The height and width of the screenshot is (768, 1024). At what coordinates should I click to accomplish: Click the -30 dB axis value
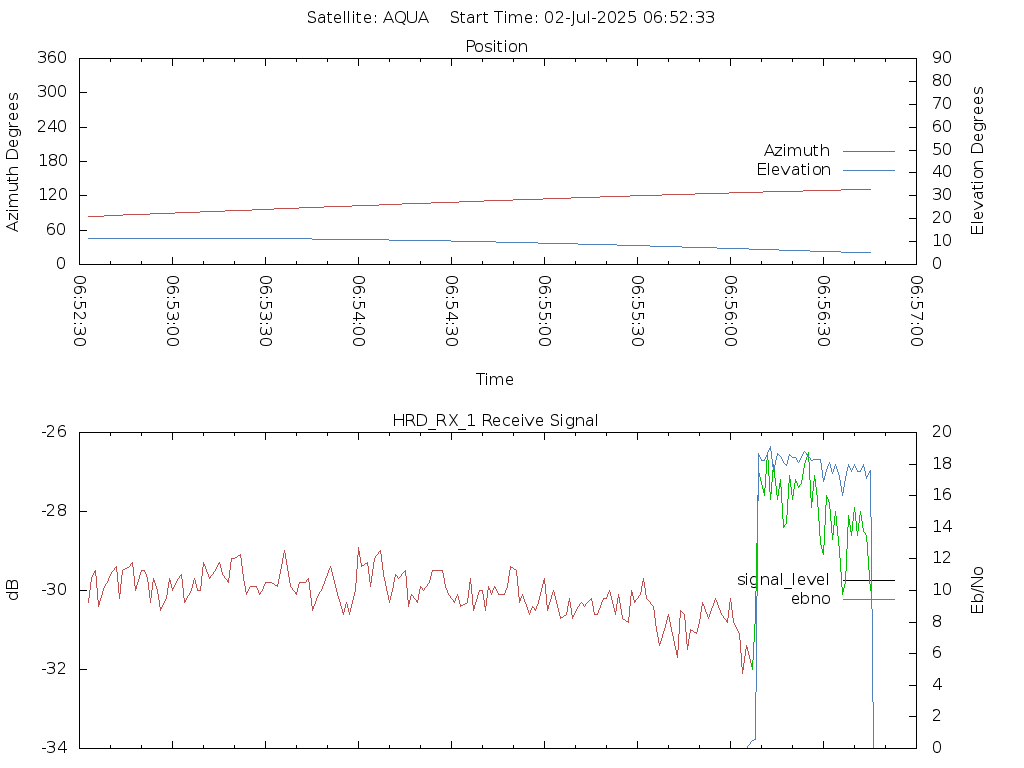pyautogui.click(x=54, y=590)
